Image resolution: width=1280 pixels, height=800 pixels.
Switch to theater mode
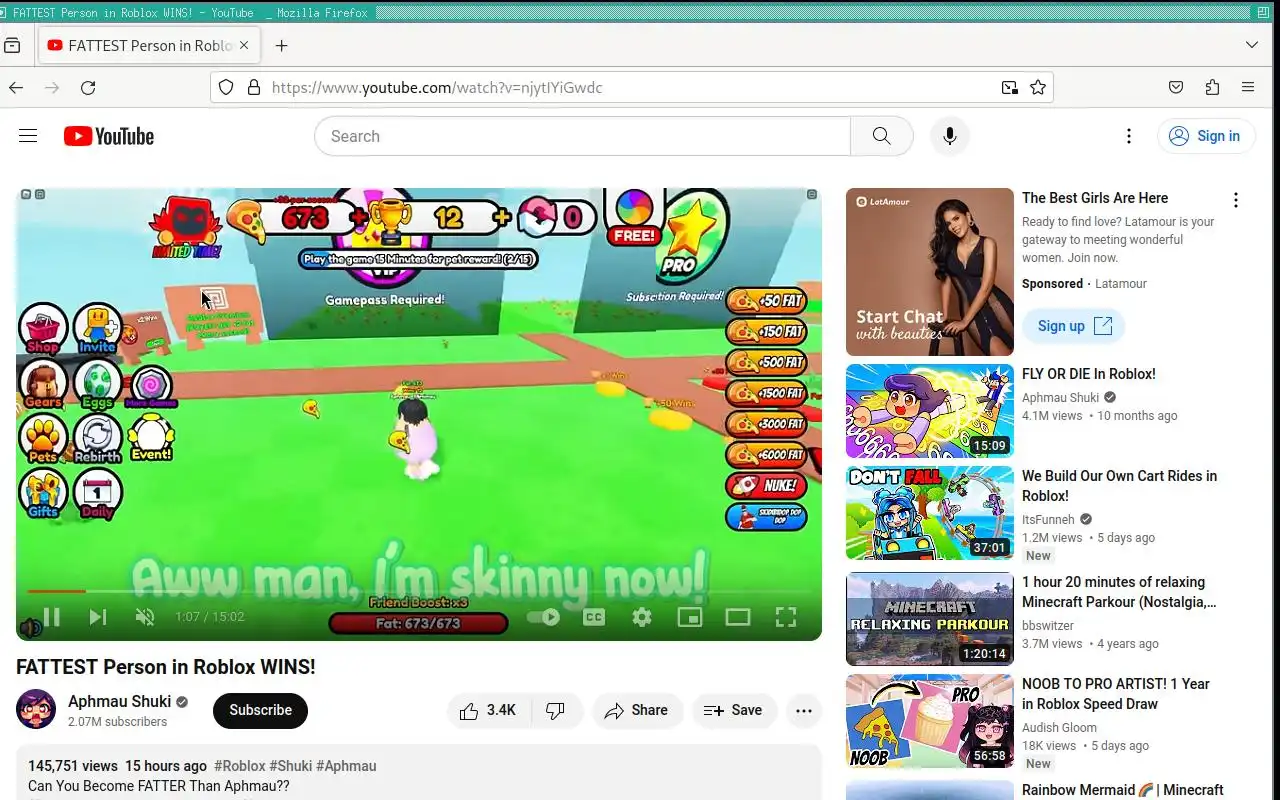pyautogui.click(x=738, y=617)
